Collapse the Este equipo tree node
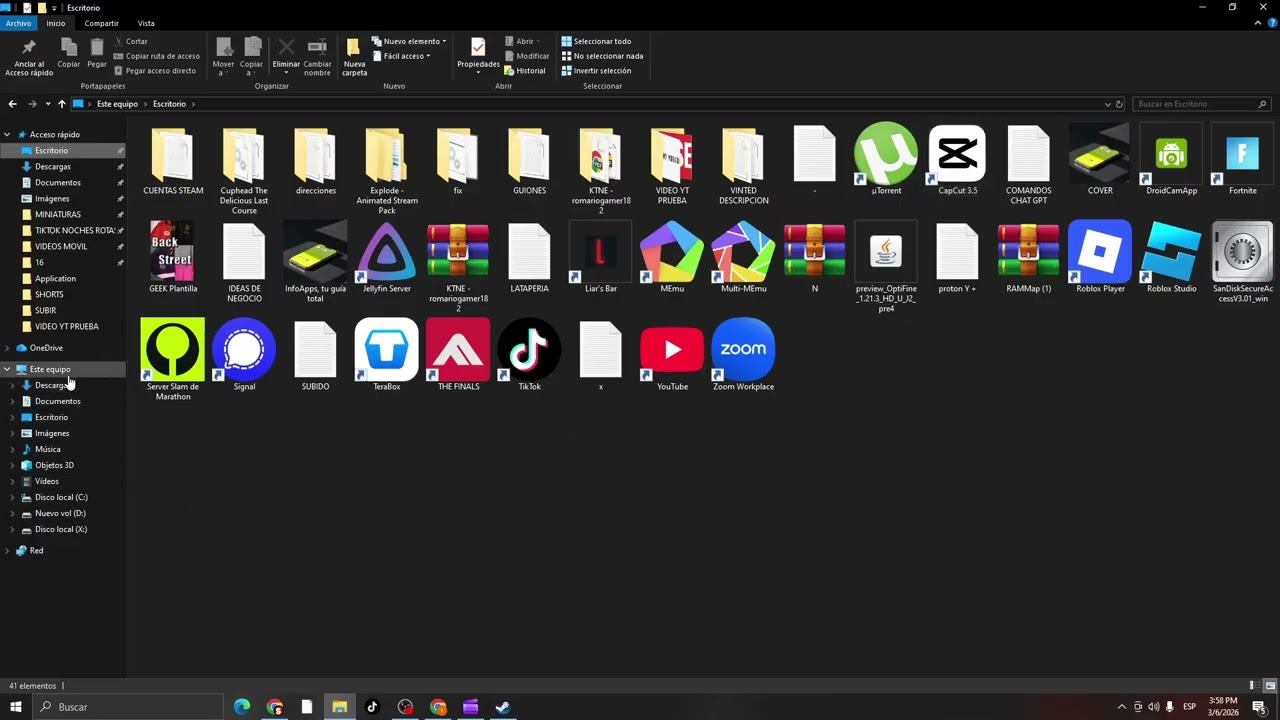The image size is (1280, 720). tap(7, 369)
